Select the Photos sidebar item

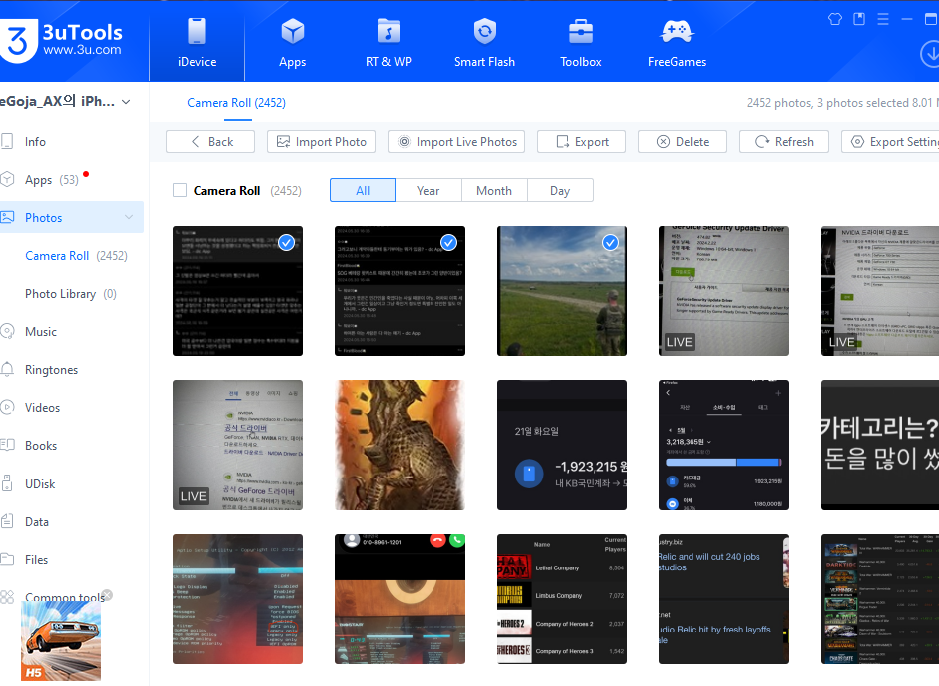pyautogui.click(x=72, y=217)
